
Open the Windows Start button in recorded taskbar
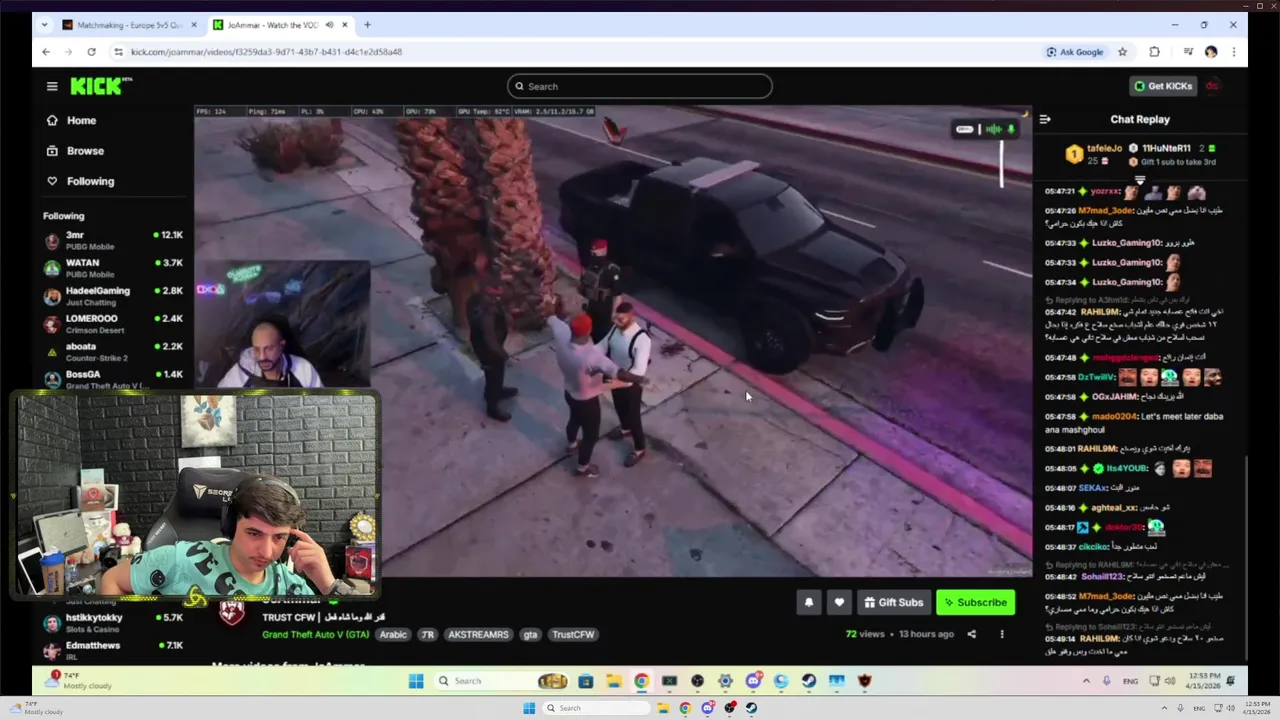click(x=416, y=681)
